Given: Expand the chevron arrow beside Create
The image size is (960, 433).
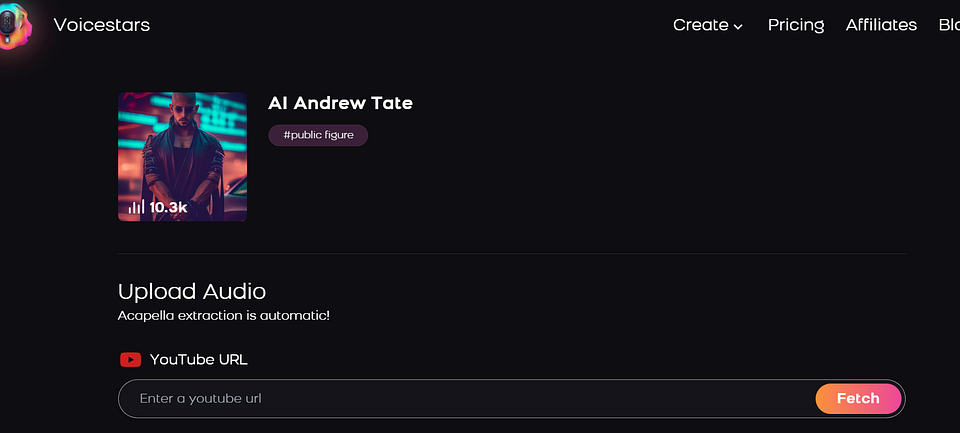Looking at the screenshot, I should (738, 26).
